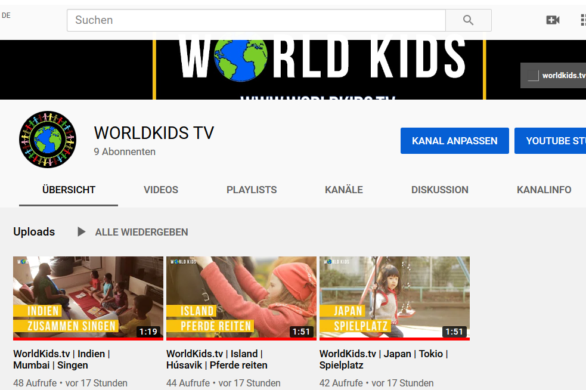The height and width of the screenshot is (390, 586).
Task: Click Alle Wiedergeben to play all uploads
Action: [141, 232]
